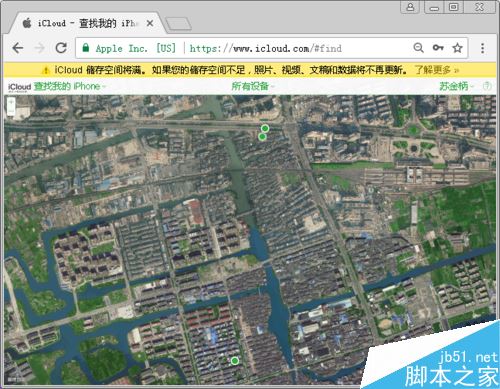
Task: Maximize the Chrome window
Action: (x=453, y=7)
